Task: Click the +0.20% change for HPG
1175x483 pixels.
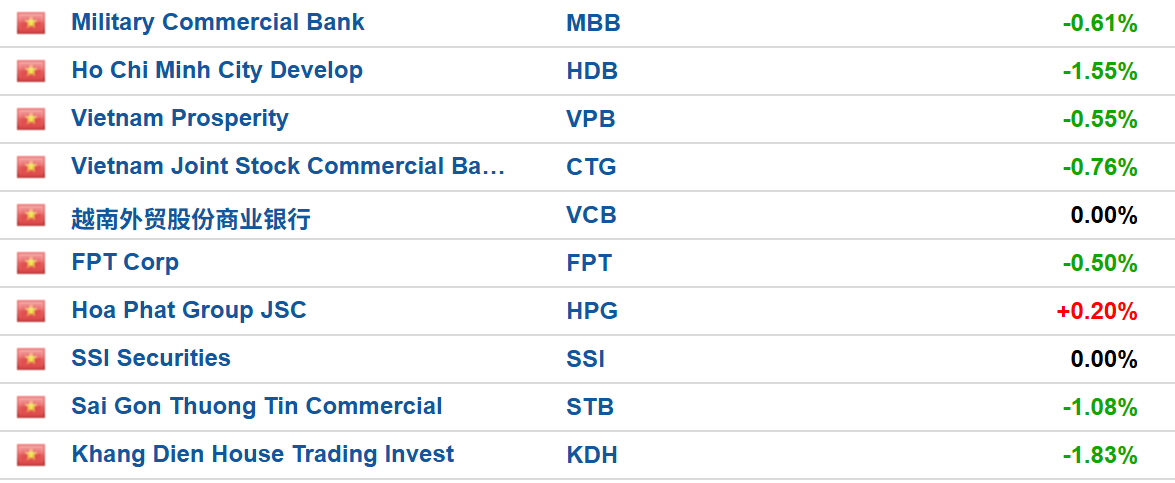Action: 1097,311
